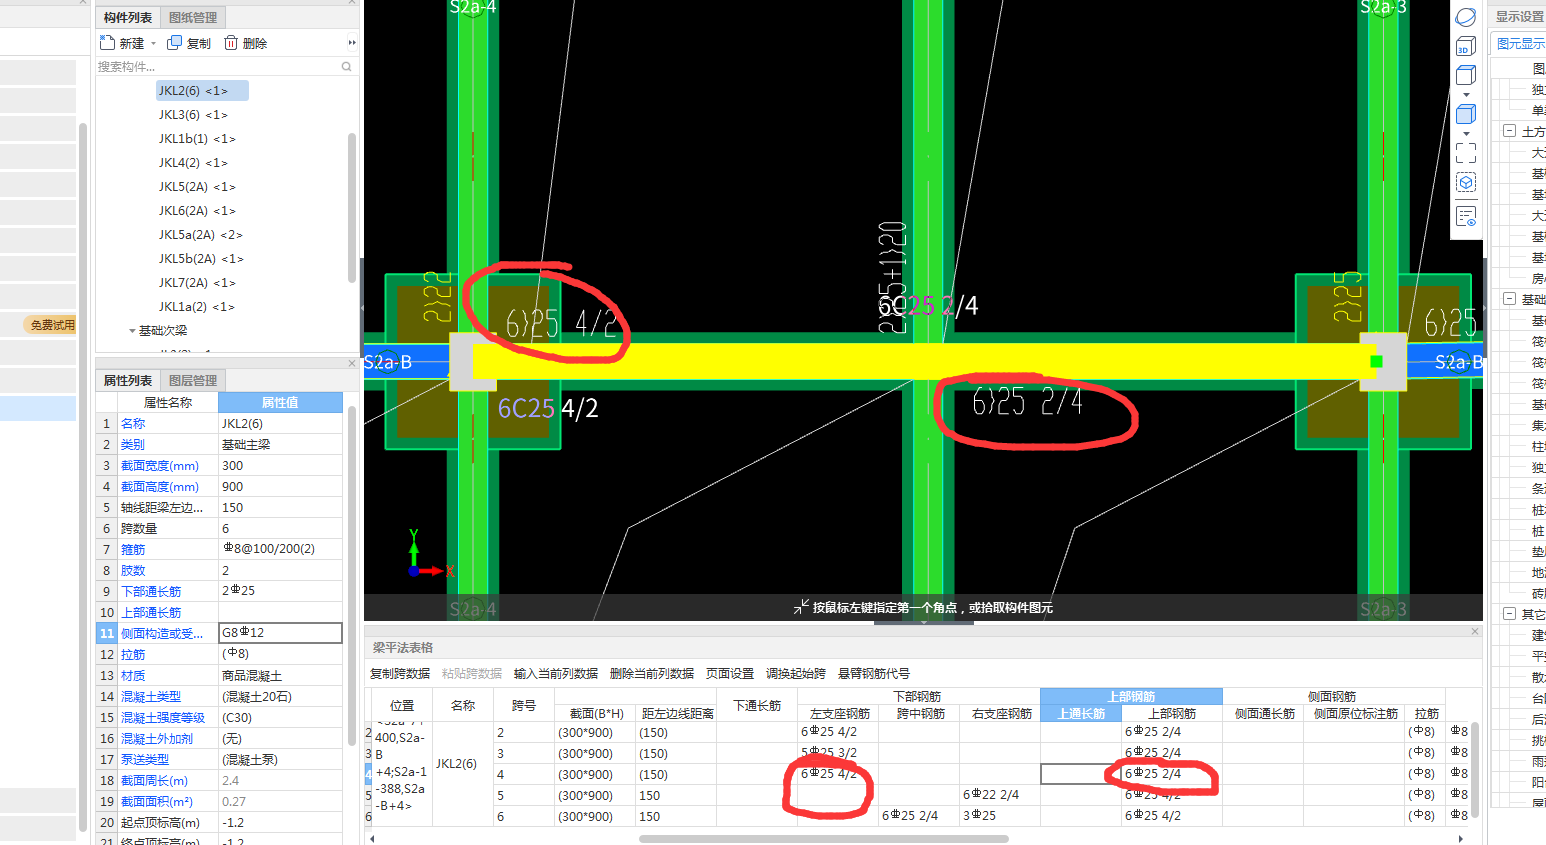Click the Copy (复制) component icon
Screen dimensions: 1546x845
[174, 43]
